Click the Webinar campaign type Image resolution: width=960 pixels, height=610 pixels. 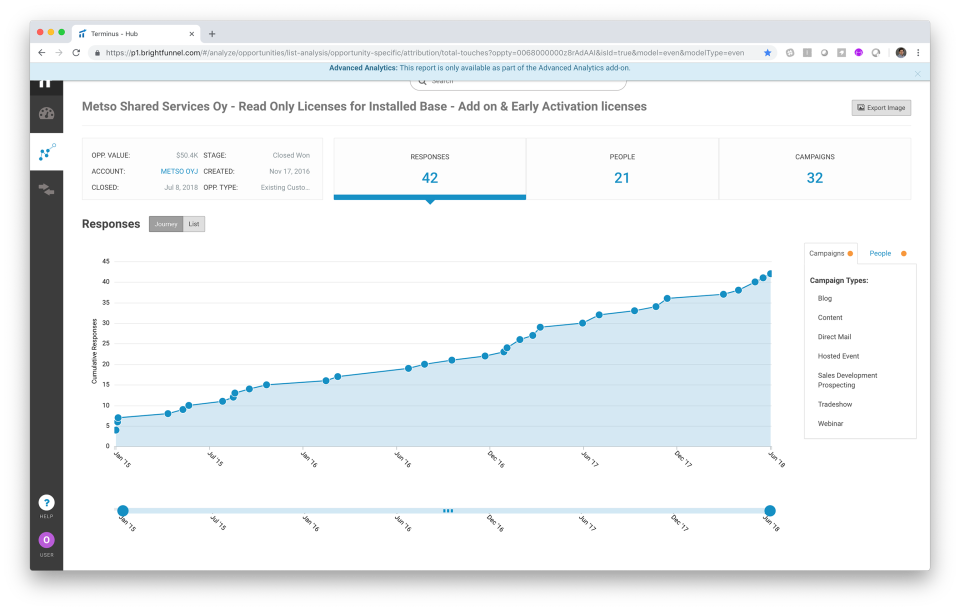(x=830, y=424)
